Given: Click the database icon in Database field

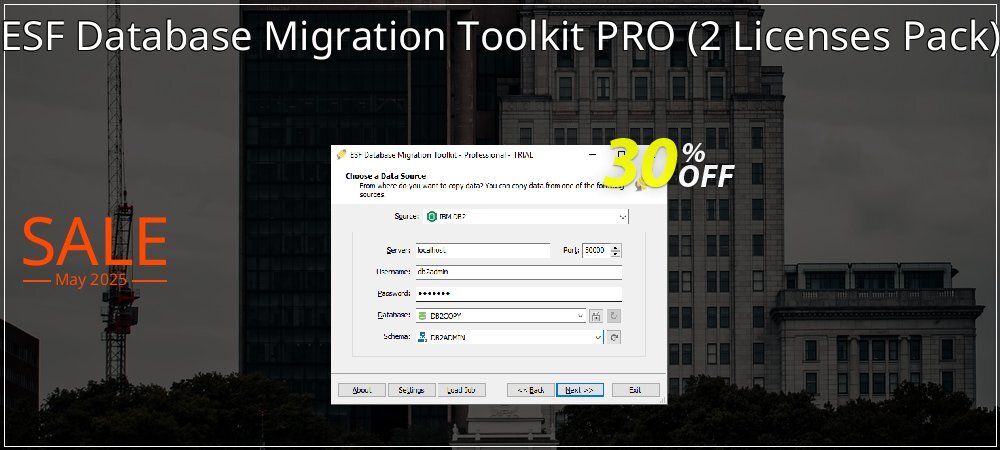Looking at the screenshot, I should coord(422,316).
